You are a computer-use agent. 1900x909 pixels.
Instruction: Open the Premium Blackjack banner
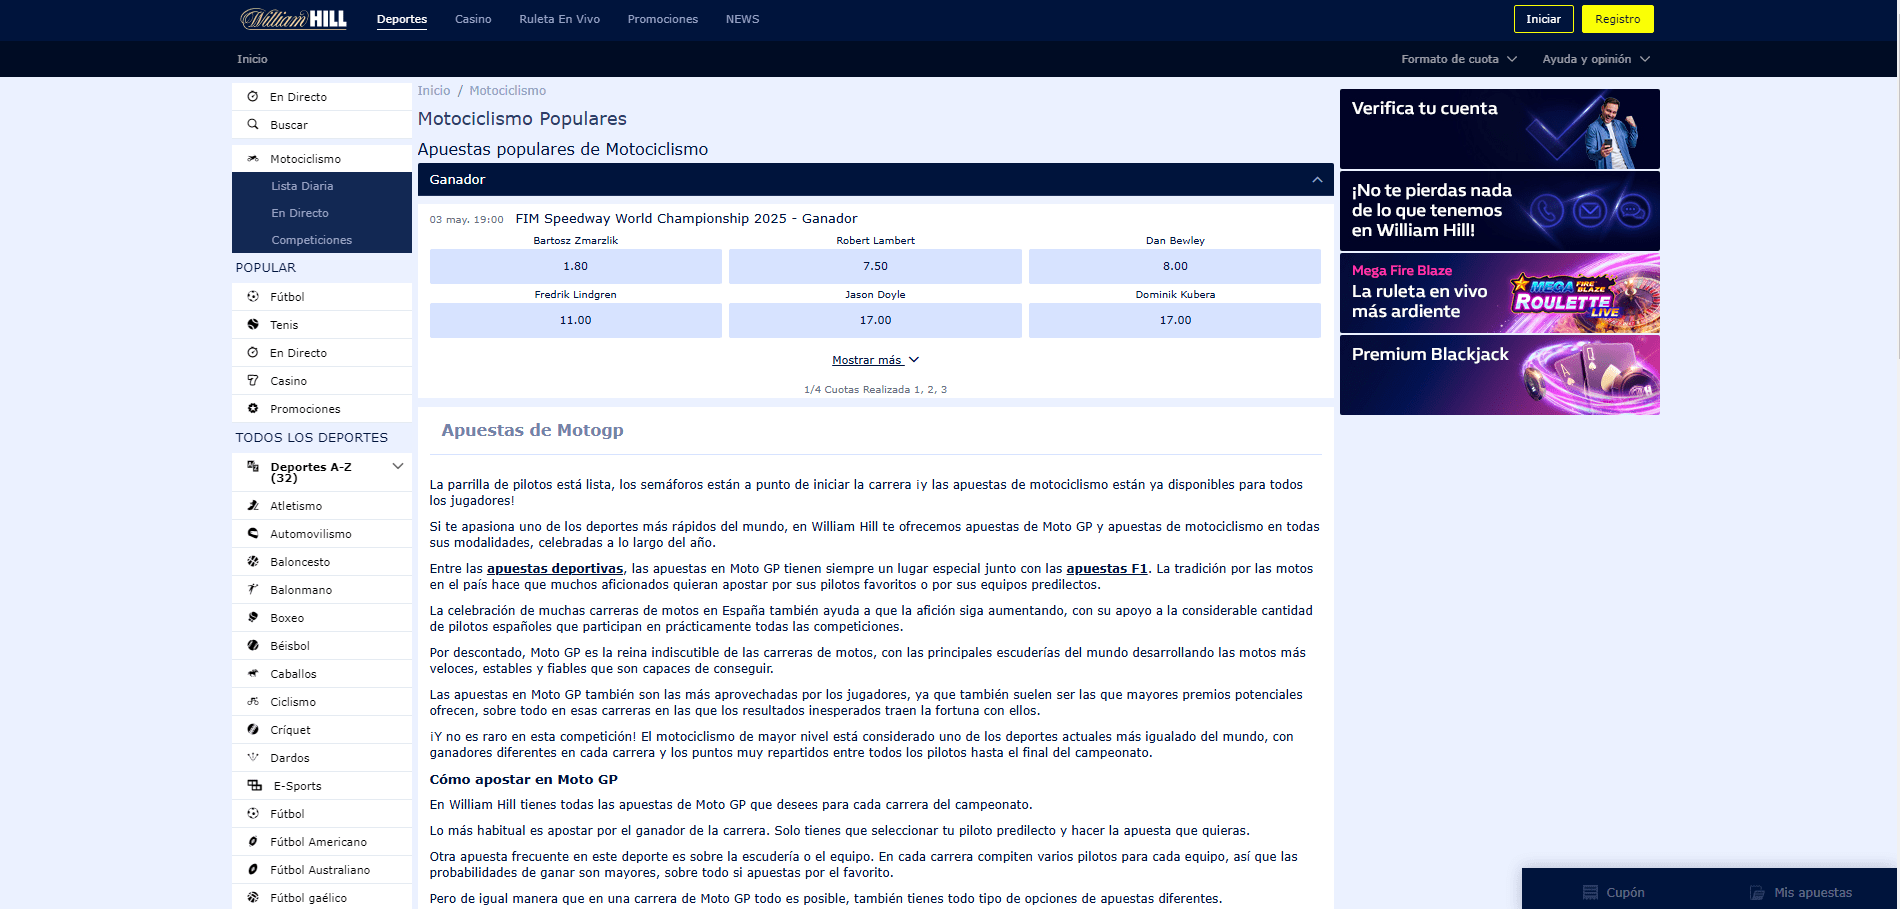1500,375
